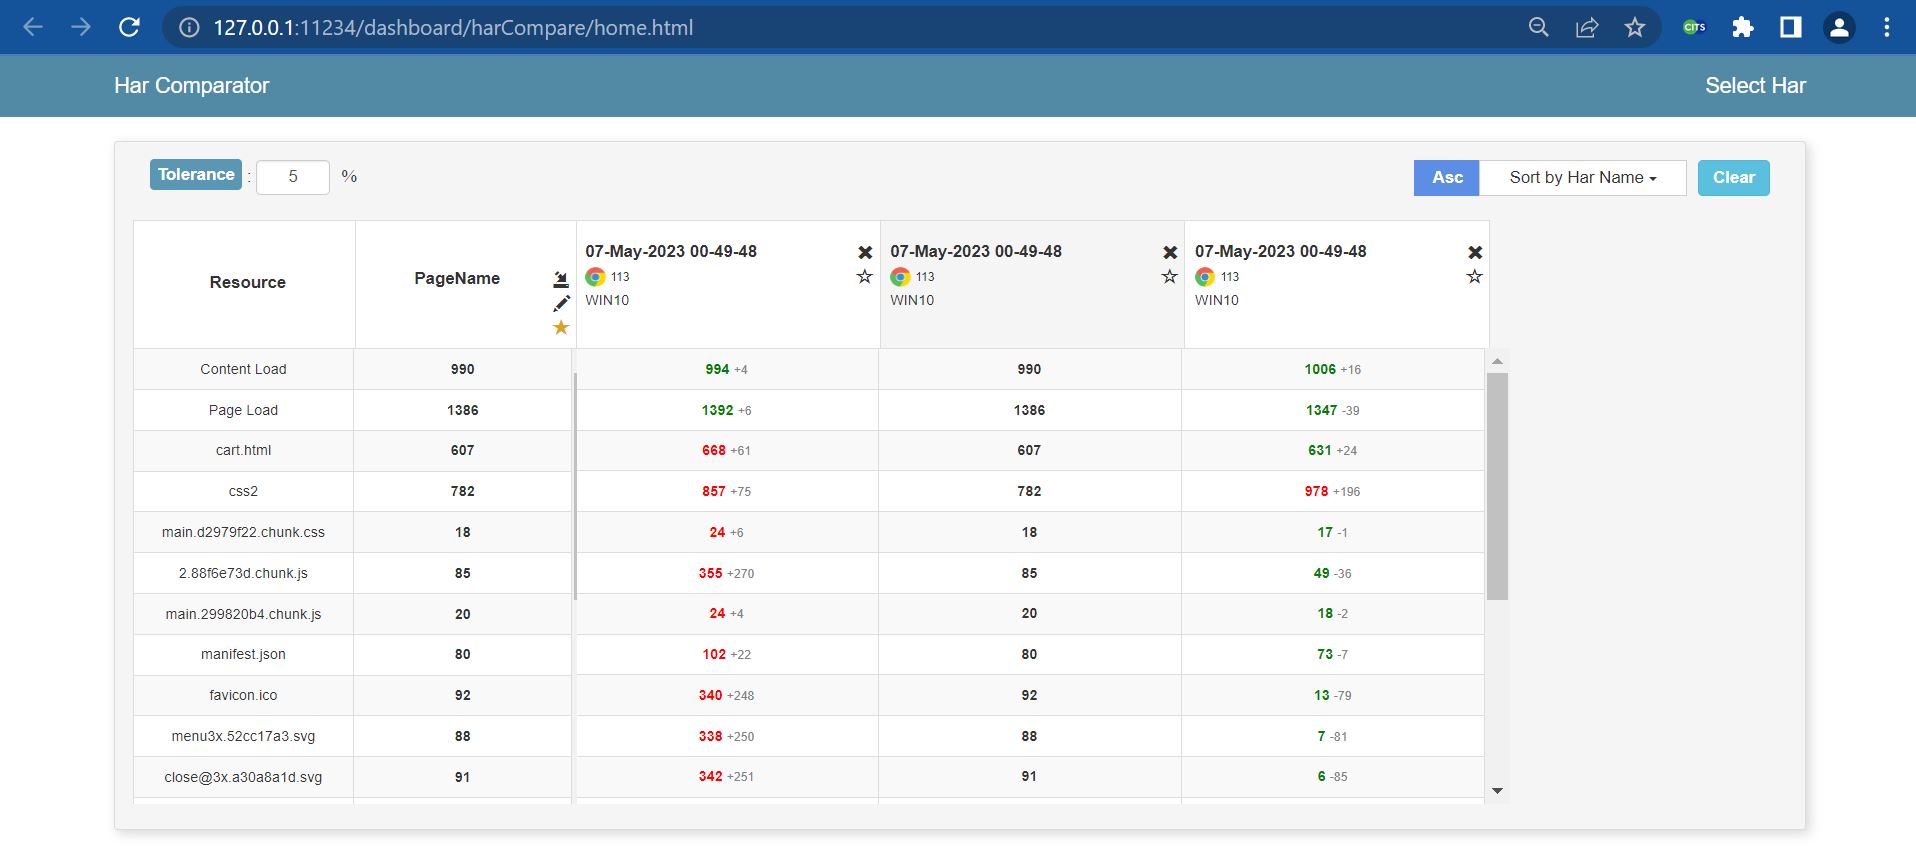
Task: Click the 6 -85 close@3x svg value
Action: point(1332,777)
